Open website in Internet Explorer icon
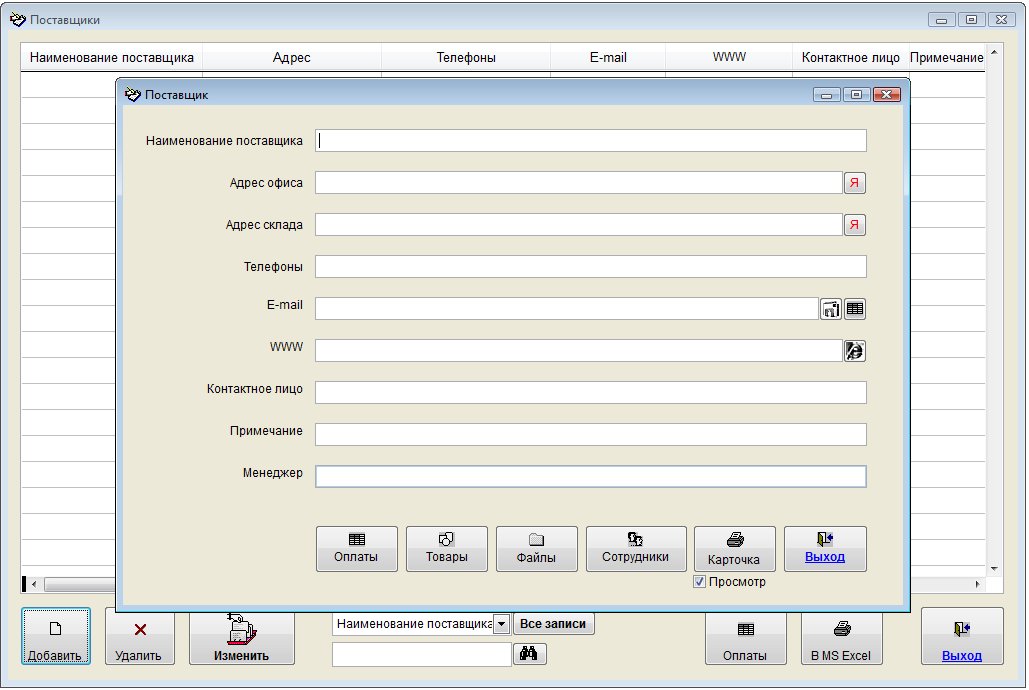Screen dimensions: 1029x690 tap(854, 351)
